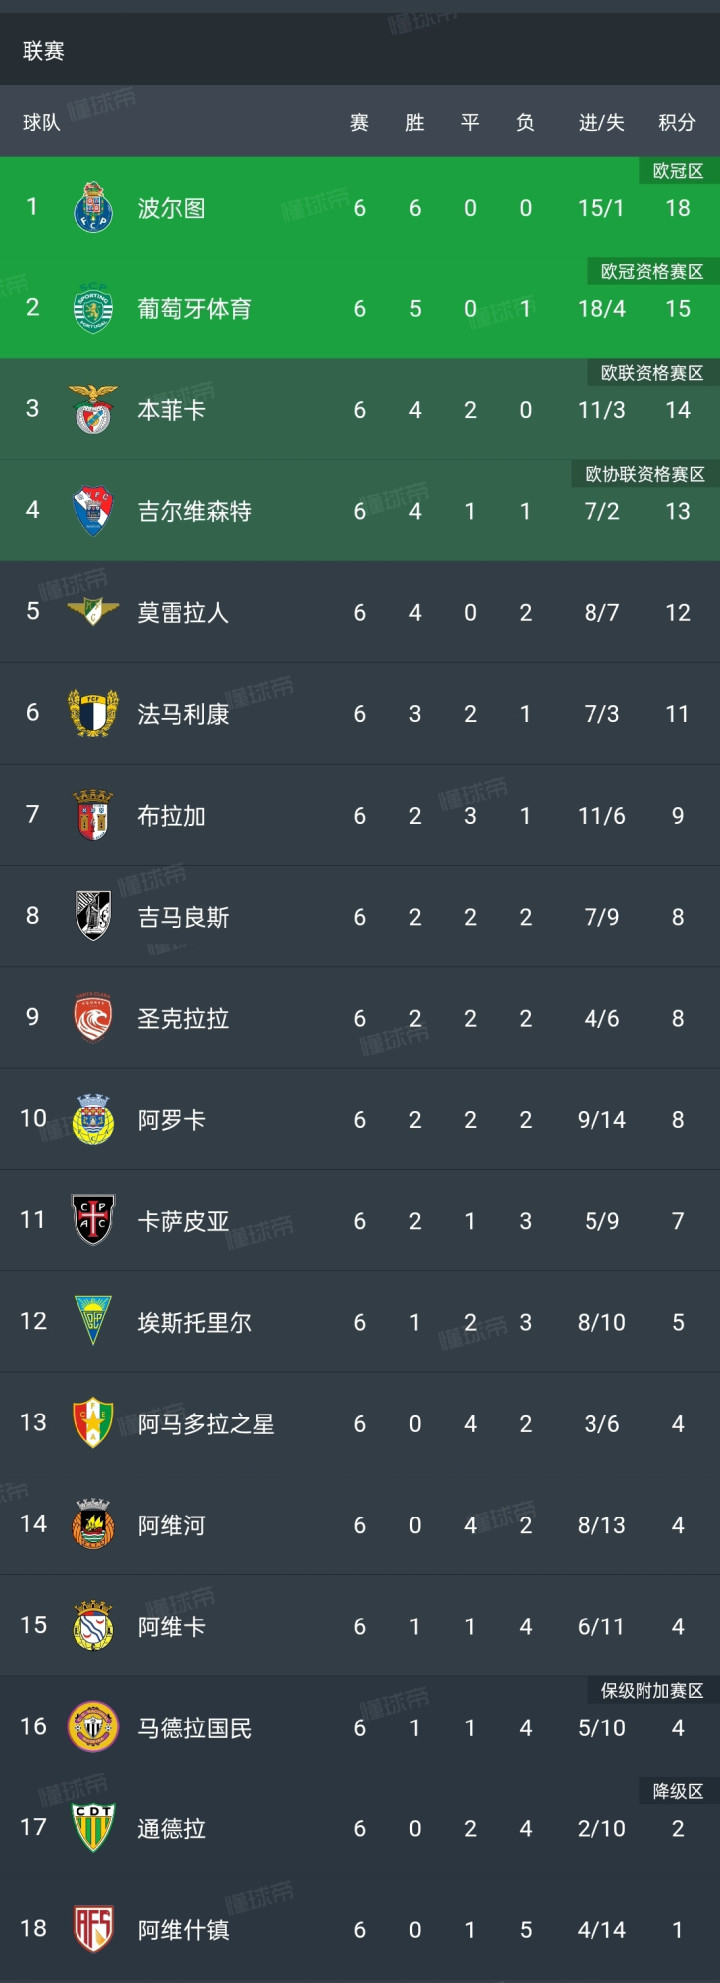Select the 马德拉国民 team name
Image resolution: width=720 pixels, height=1983 pixels.
(x=194, y=1727)
